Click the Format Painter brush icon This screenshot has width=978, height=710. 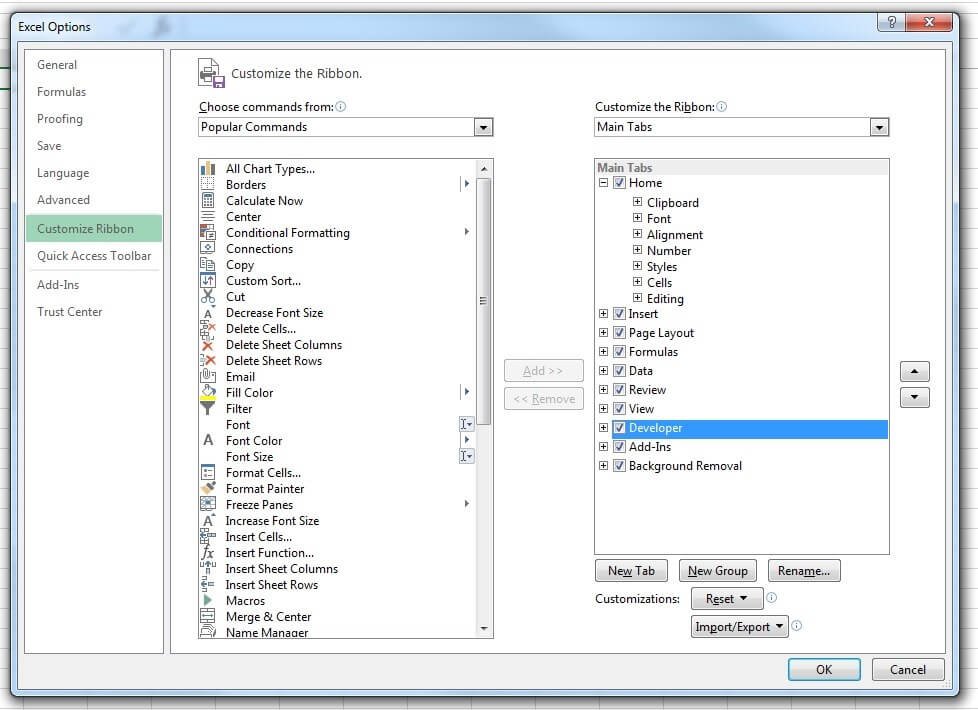point(208,489)
